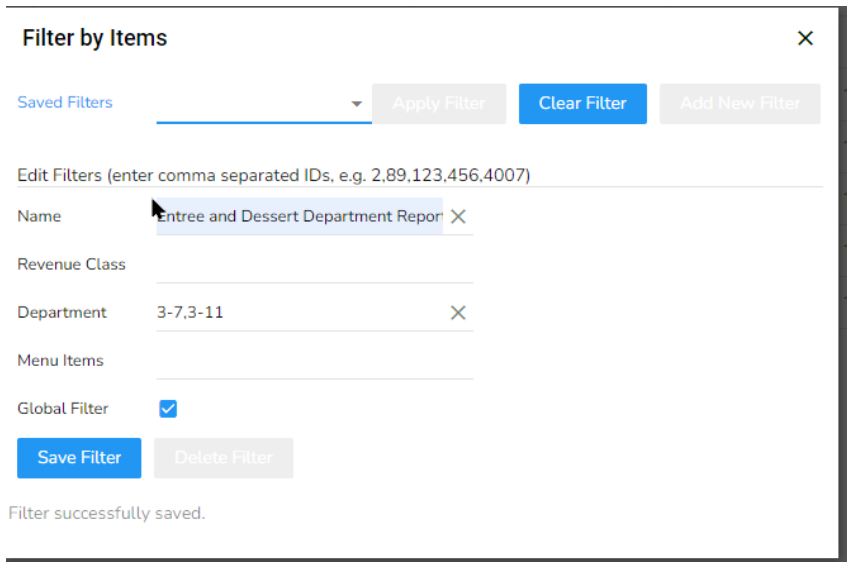Screen dimensions: 847x563
Task: Clear the Department field using its X icon
Action: point(458,313)
